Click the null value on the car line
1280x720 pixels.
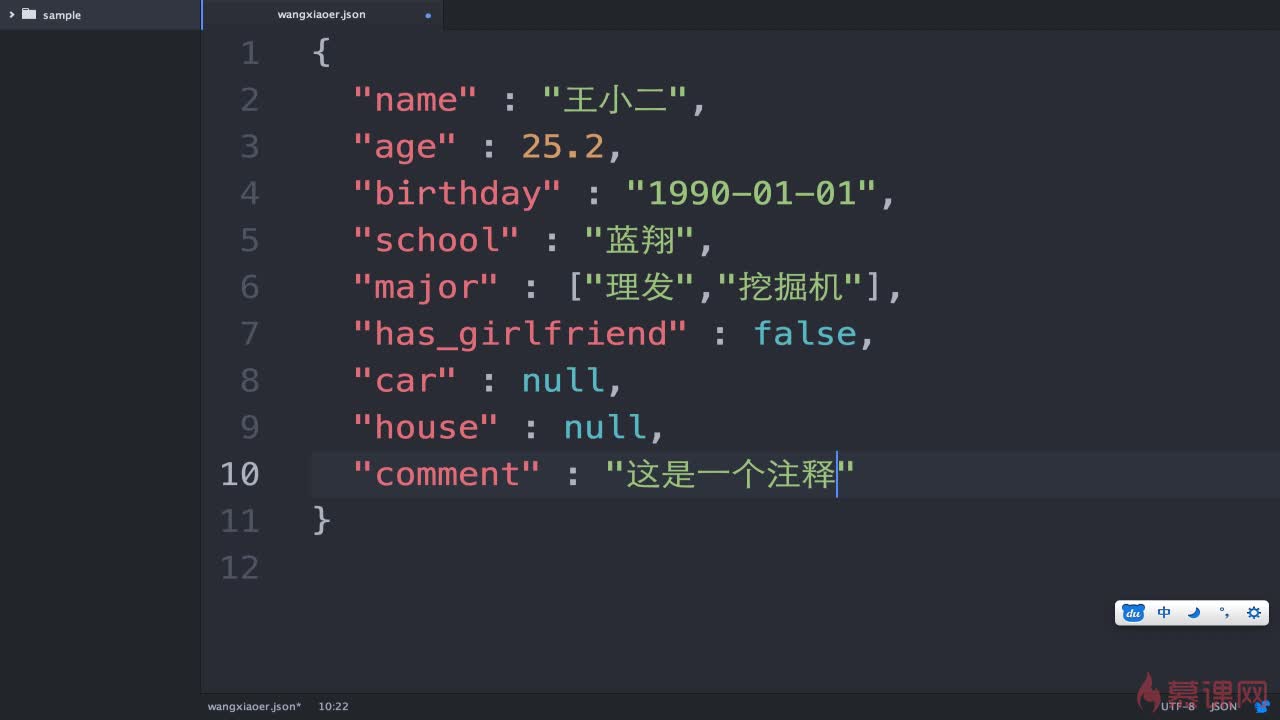pos(563,380)
